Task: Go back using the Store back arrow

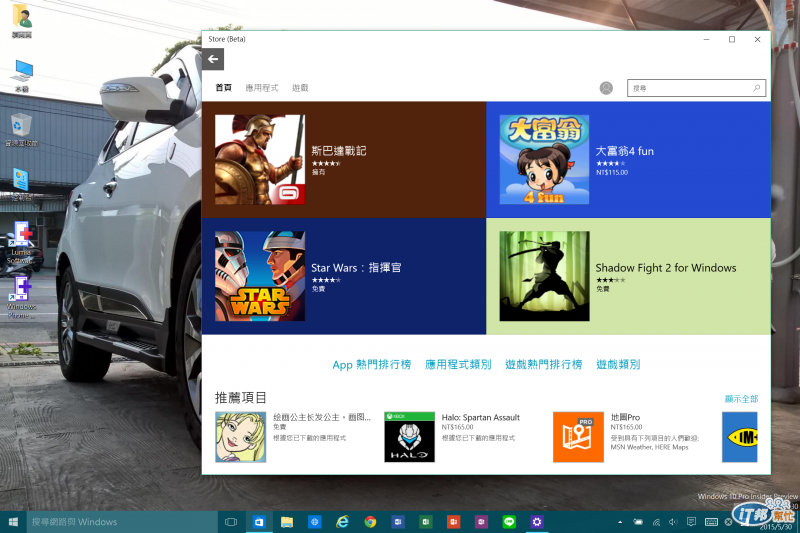Action: pyautogui.click(x=213, y=59)
